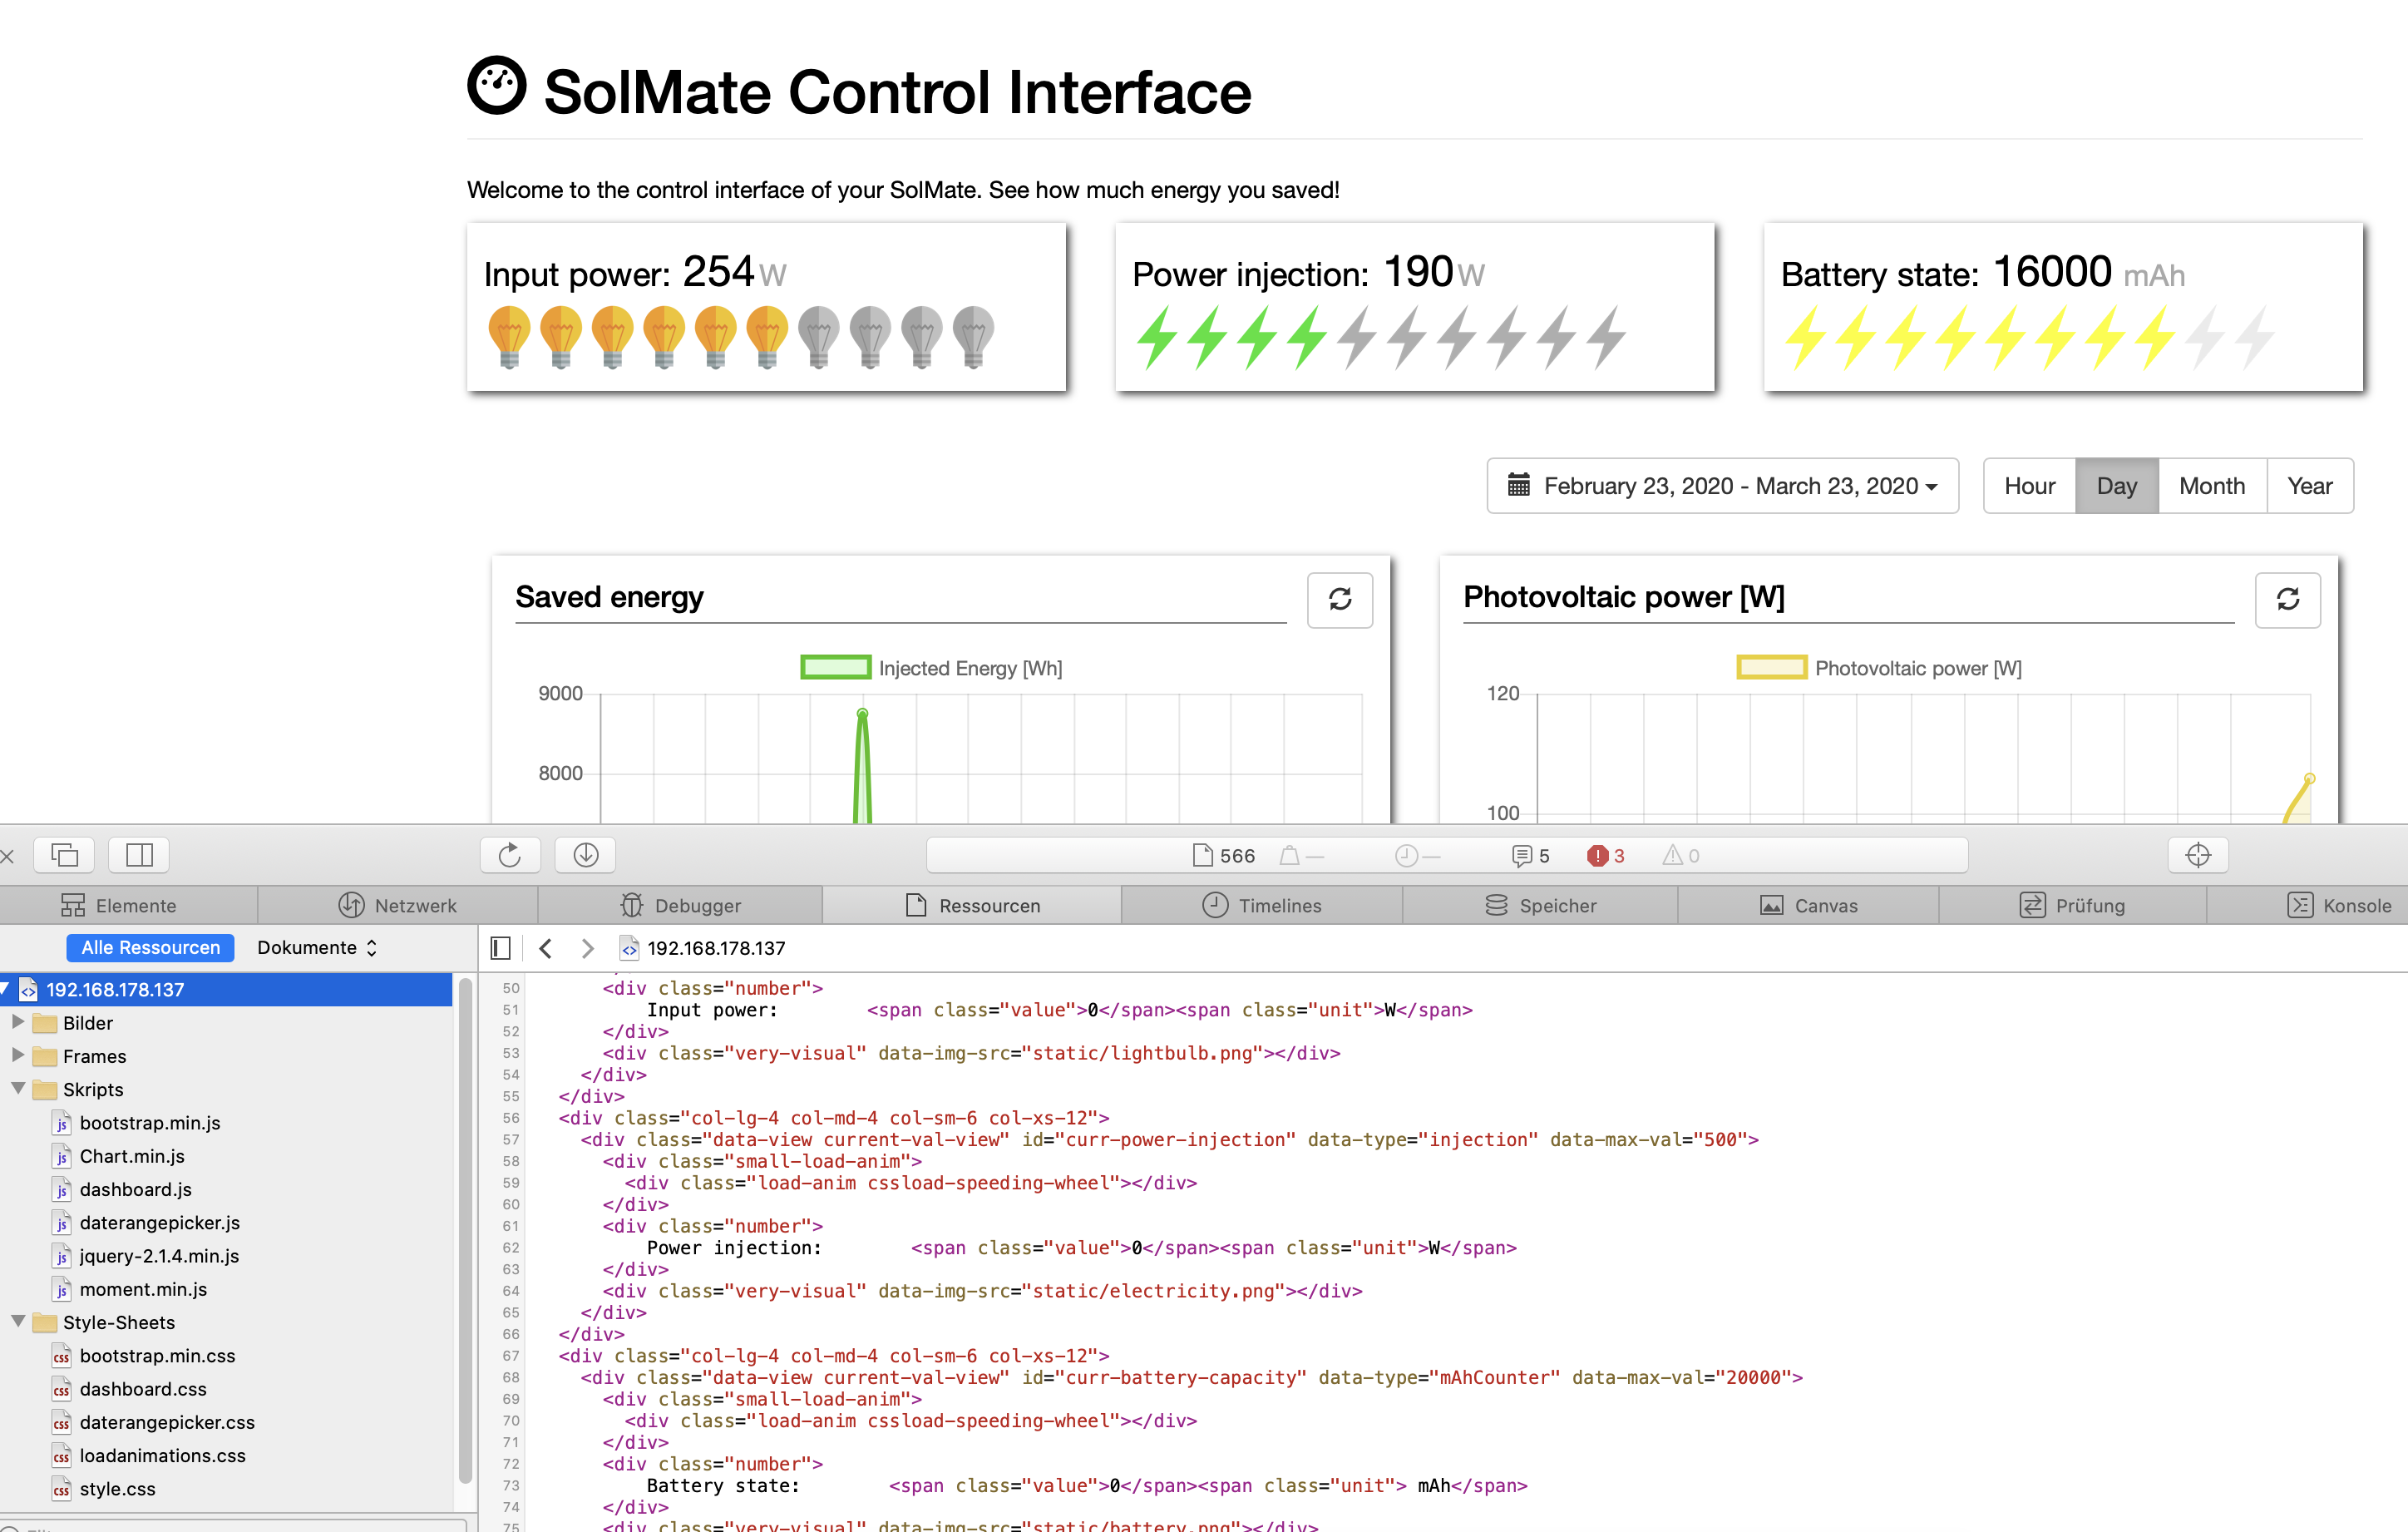Switch to the Konsole tab
Image resolution: width=2408 pixels, height=1532 pixels.
tap(2338, 905)
